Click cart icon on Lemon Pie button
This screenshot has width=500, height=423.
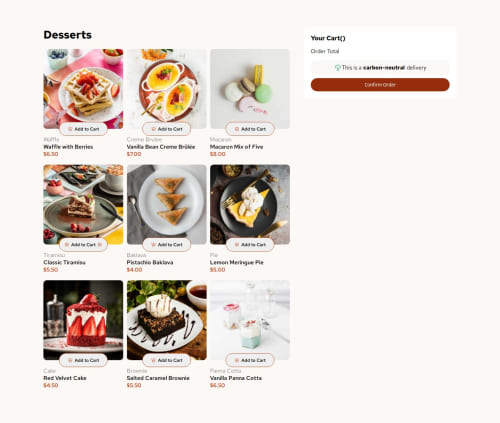click(x=237, y=245)
